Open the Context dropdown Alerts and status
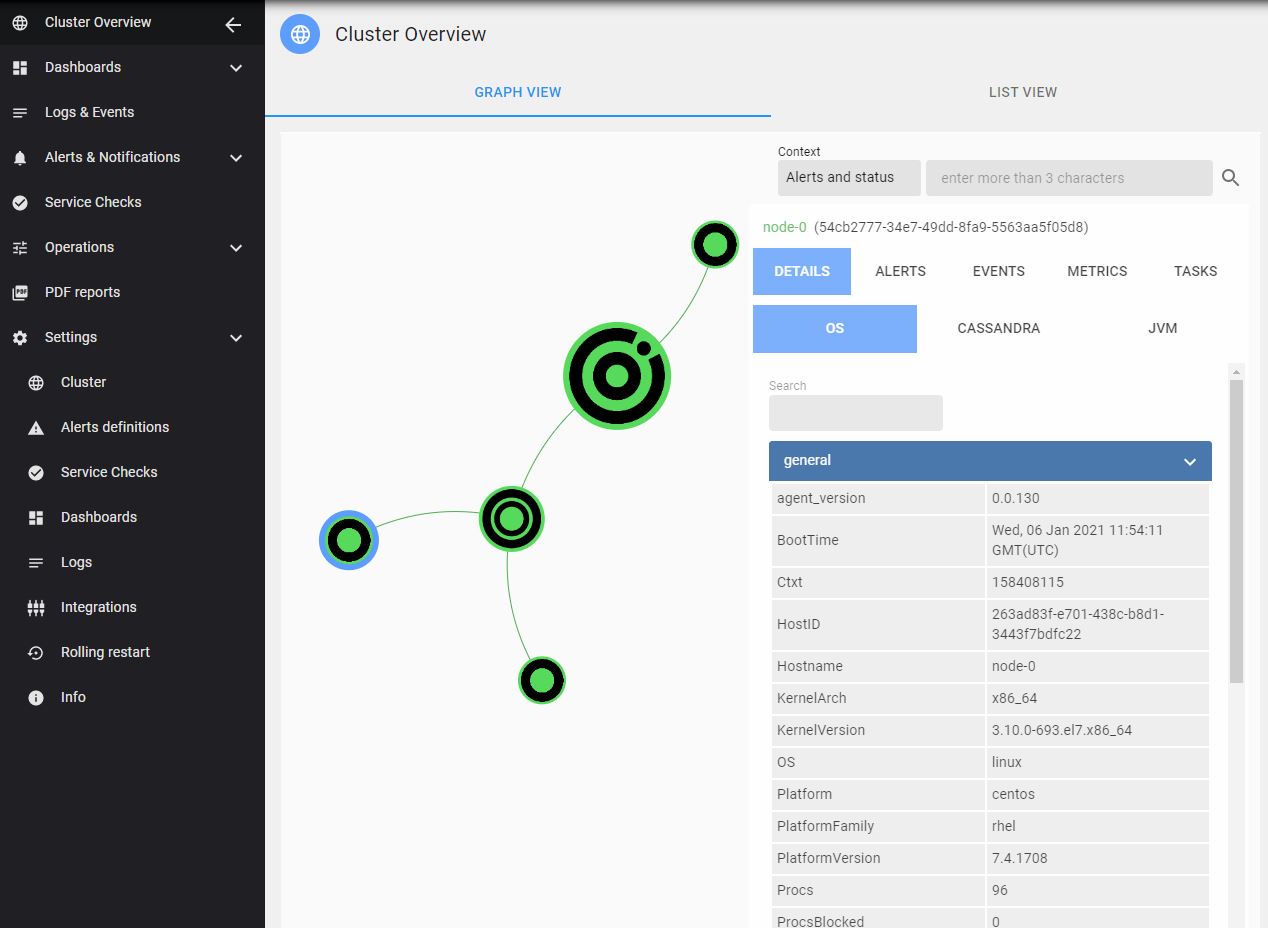The height and width of the screenshot is (928, 1268). 849,178
